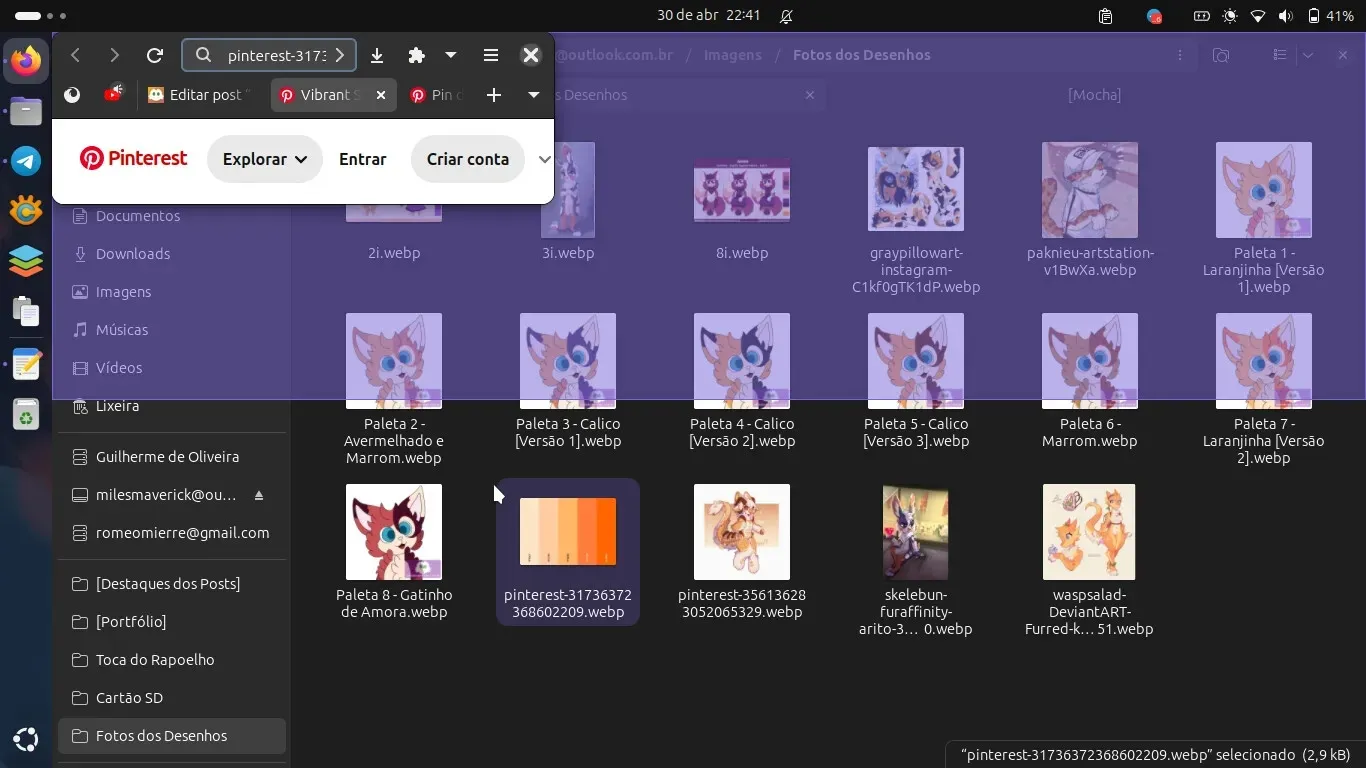Unmute the pinned YouTube tab

(114, 94)
